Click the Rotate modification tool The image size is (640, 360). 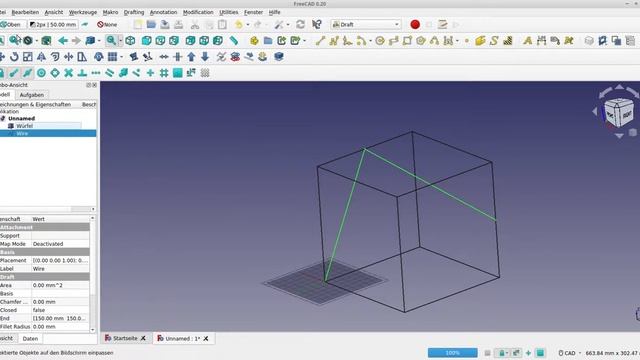(14, 57)
